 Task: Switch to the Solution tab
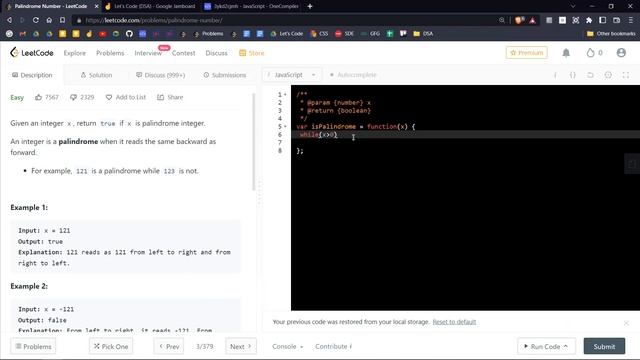click(x=96, y=75)
